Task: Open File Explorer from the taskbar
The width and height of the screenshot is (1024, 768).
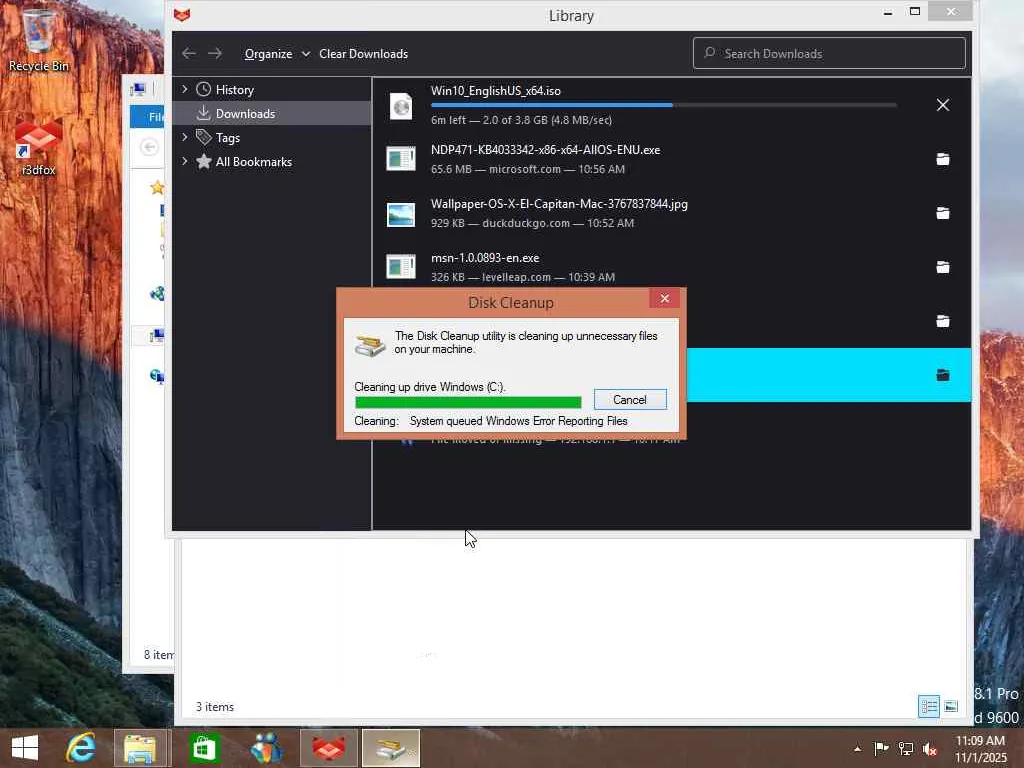Action: 141,748
